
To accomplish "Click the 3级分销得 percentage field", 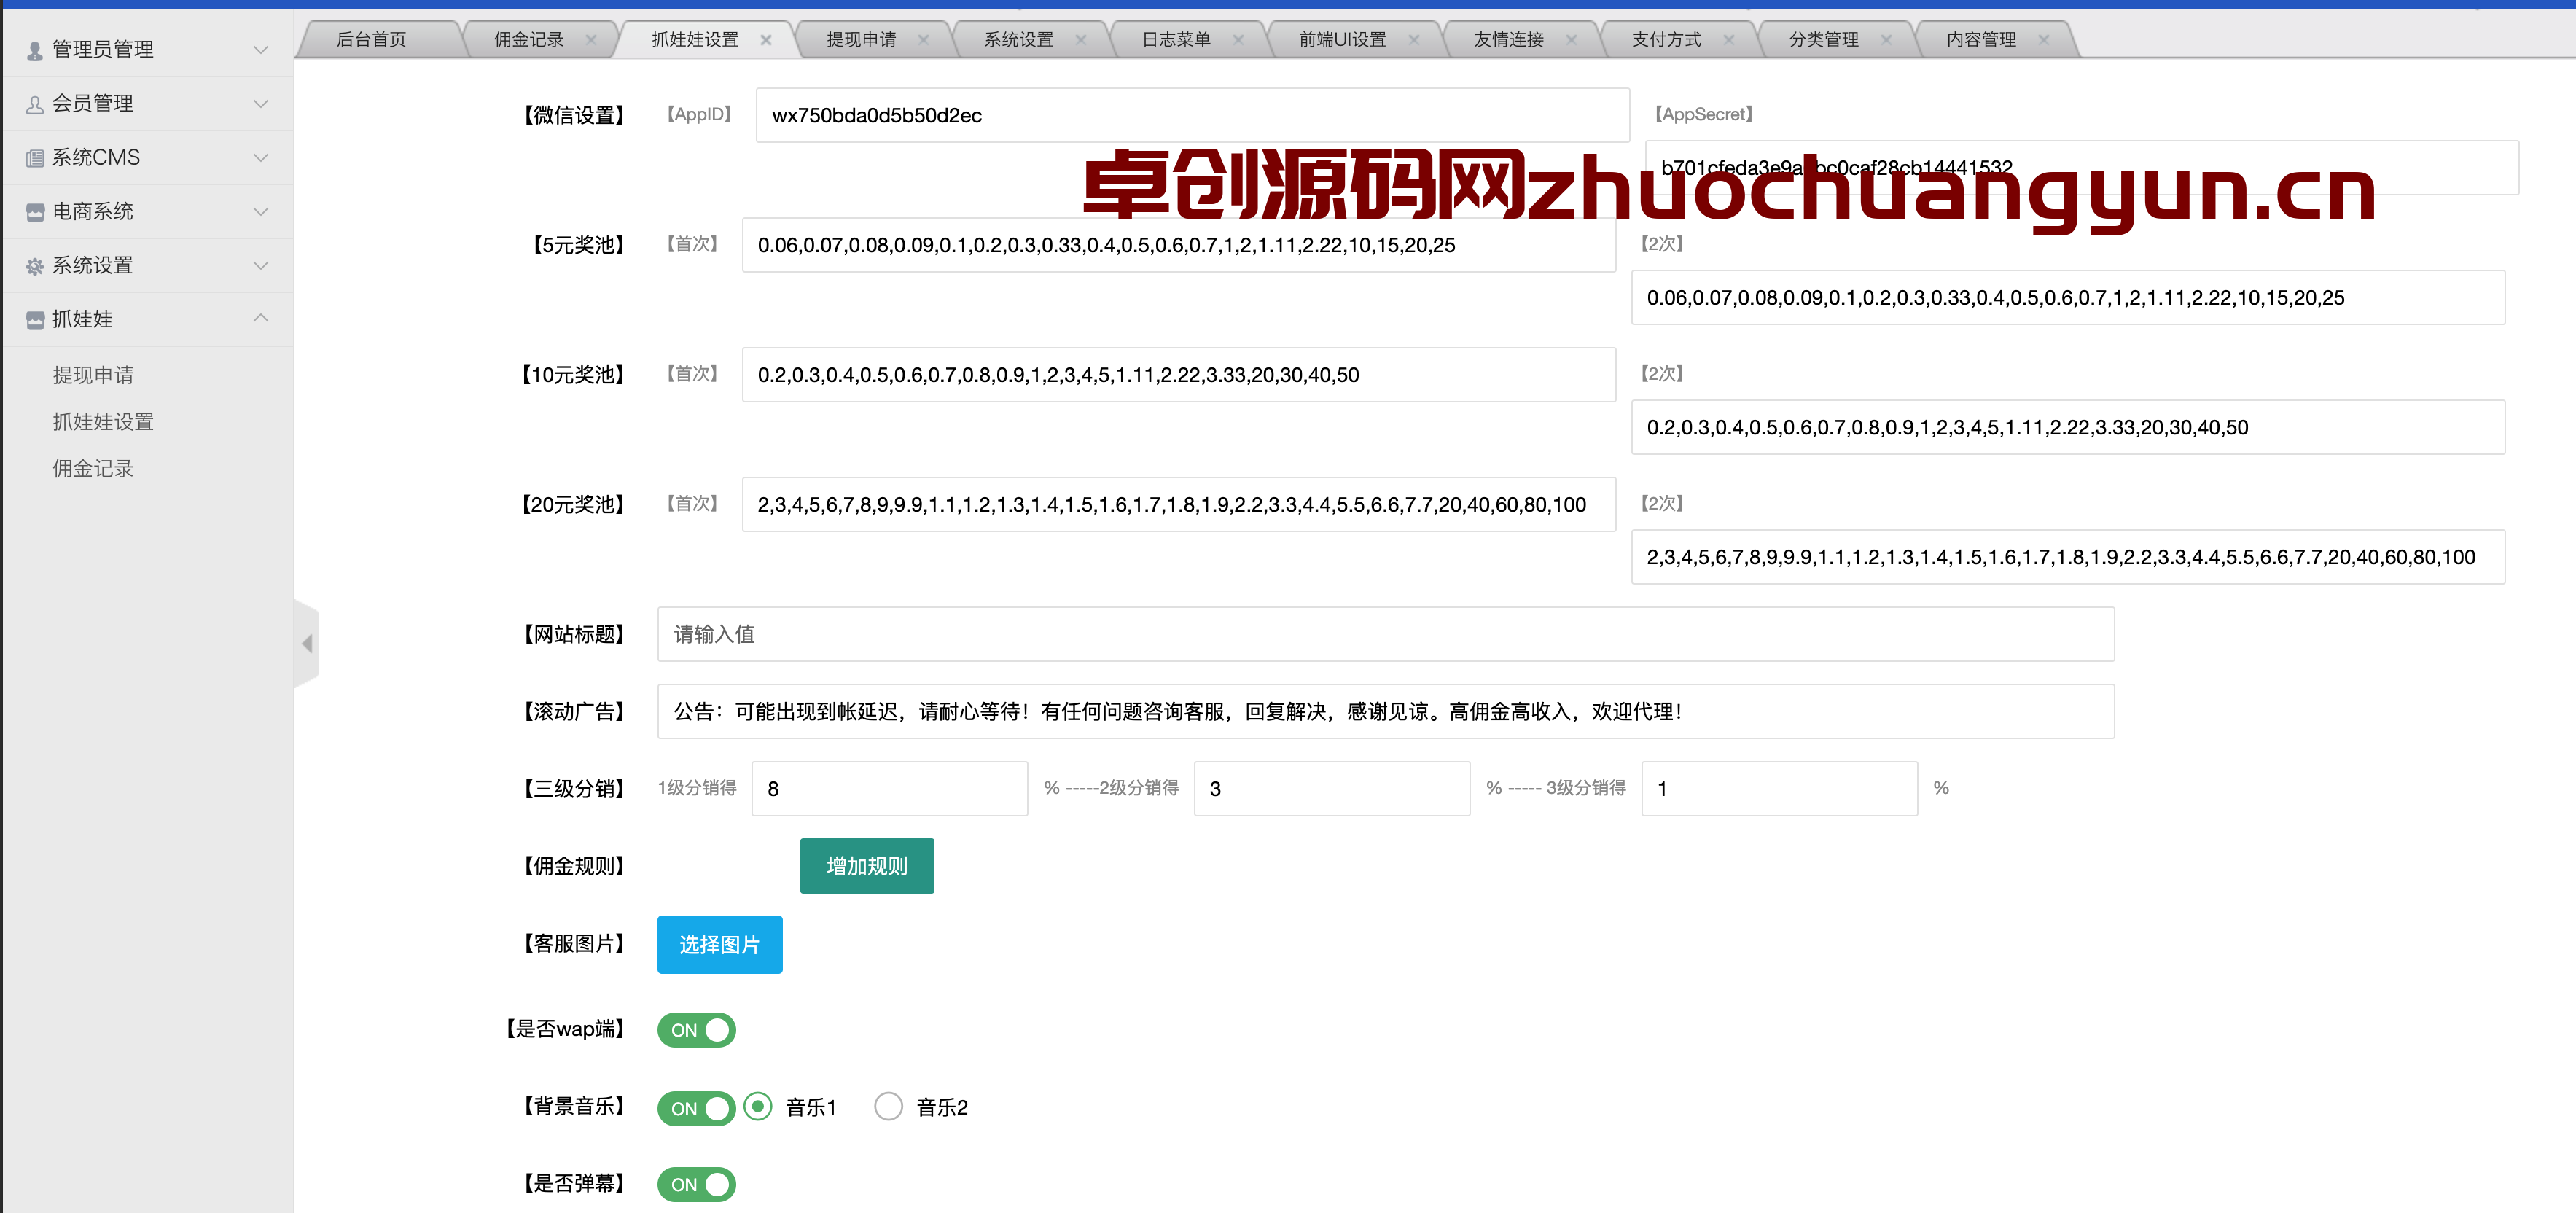I will (x=1780, y=789).
